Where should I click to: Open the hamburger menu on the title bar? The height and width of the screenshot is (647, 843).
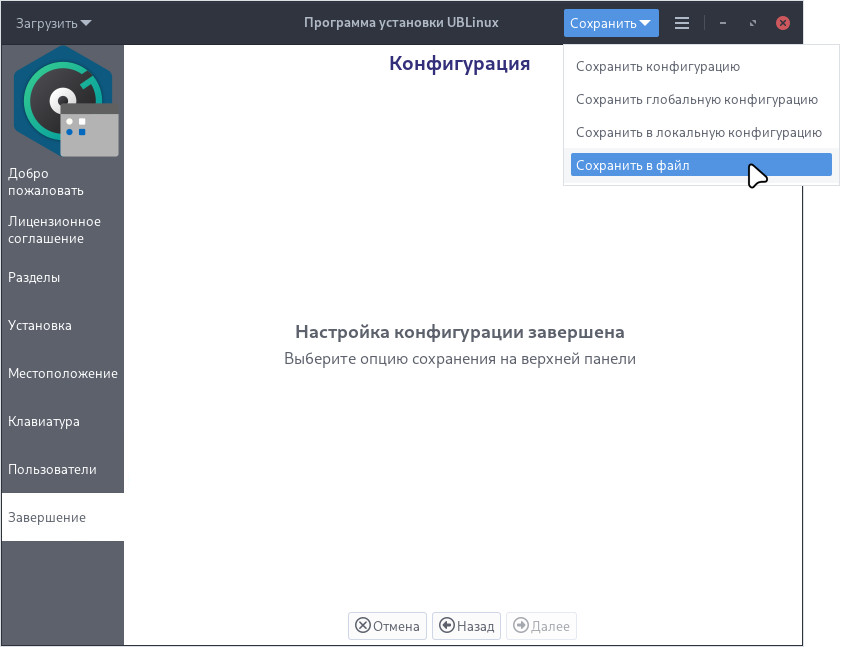coord(682,22)
